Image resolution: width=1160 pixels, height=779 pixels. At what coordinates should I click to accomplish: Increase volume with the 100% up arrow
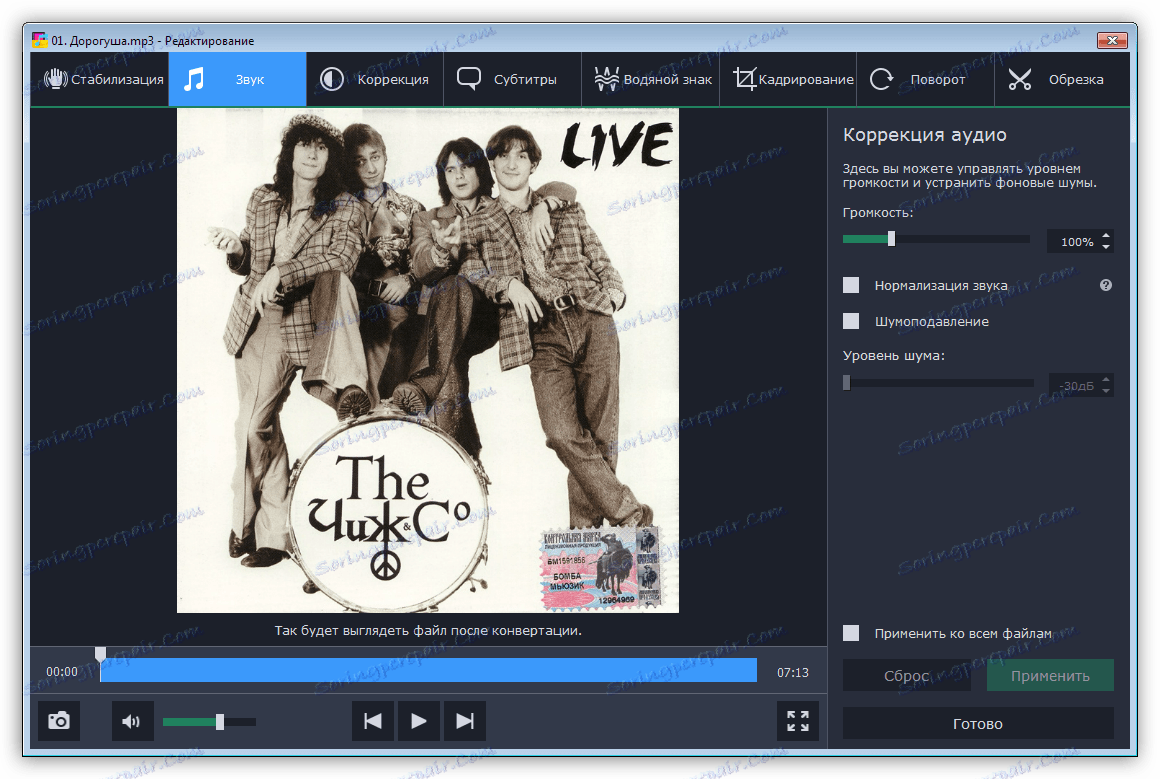pos(1104,235)
